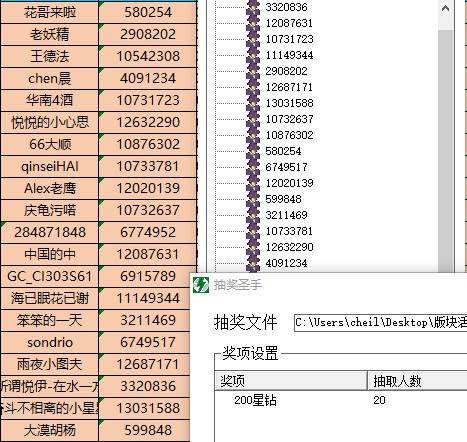Click spreadsheet cell 华南4酒
467x442 pixels.
(50, 100)
